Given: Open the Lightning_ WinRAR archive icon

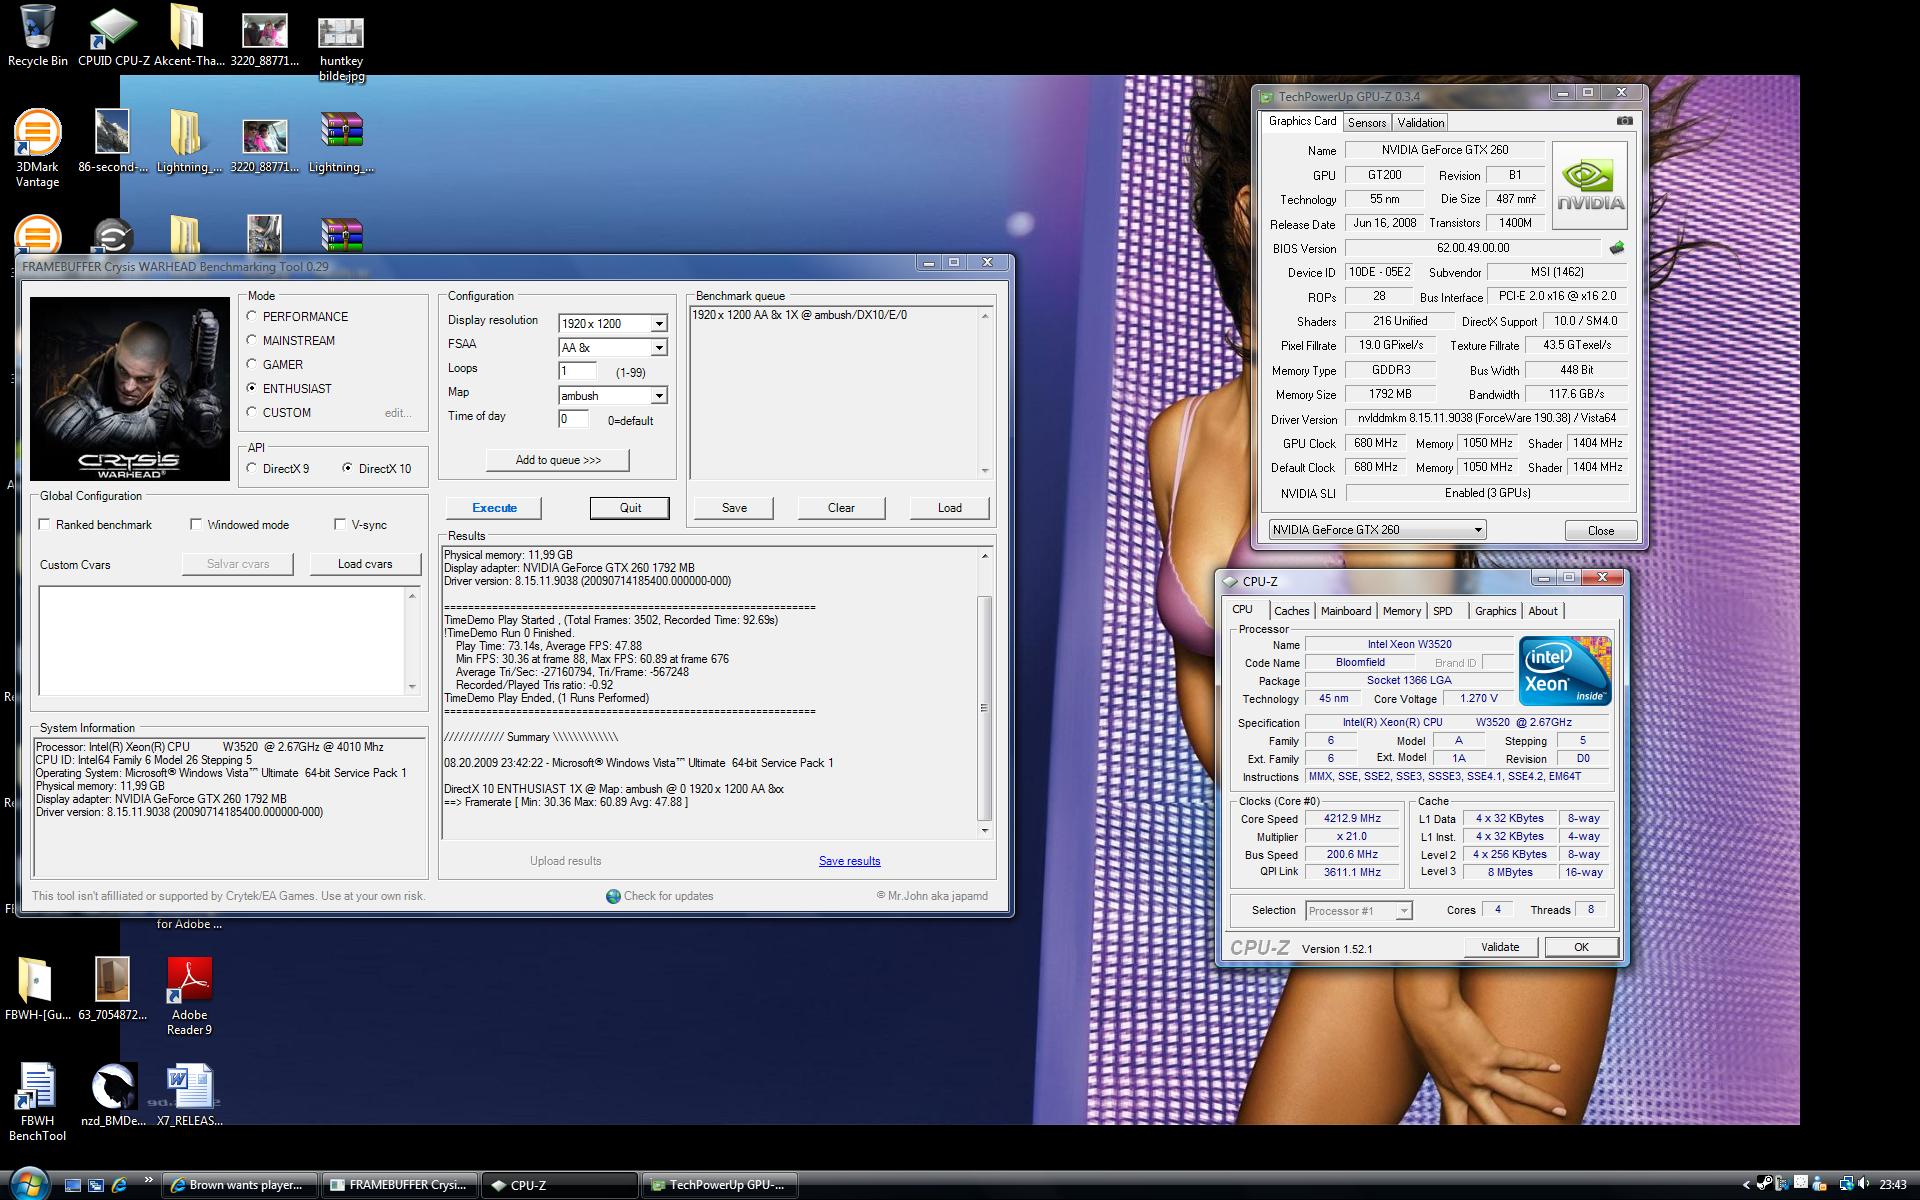Looking at the screenshot, I should pos(341,141).
